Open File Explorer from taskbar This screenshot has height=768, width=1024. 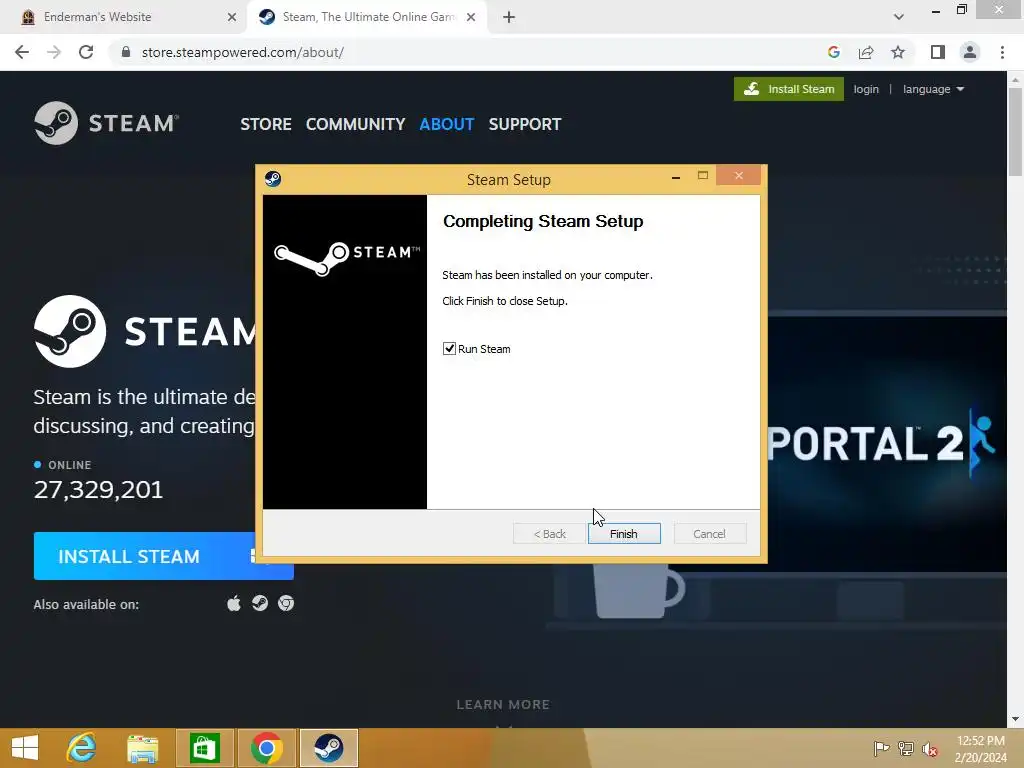click(142, 748)
